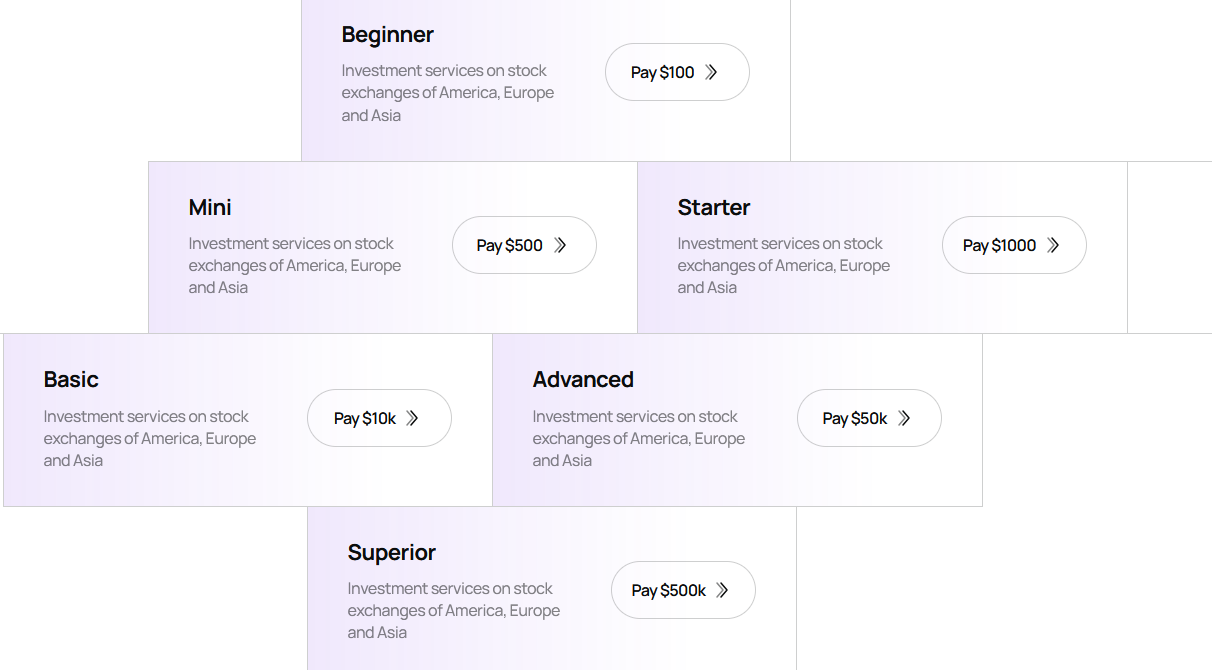The image size is (1212, 670).
Task: Click the double-chevron icon beside Pay $10k
Action: click(412, 418)
